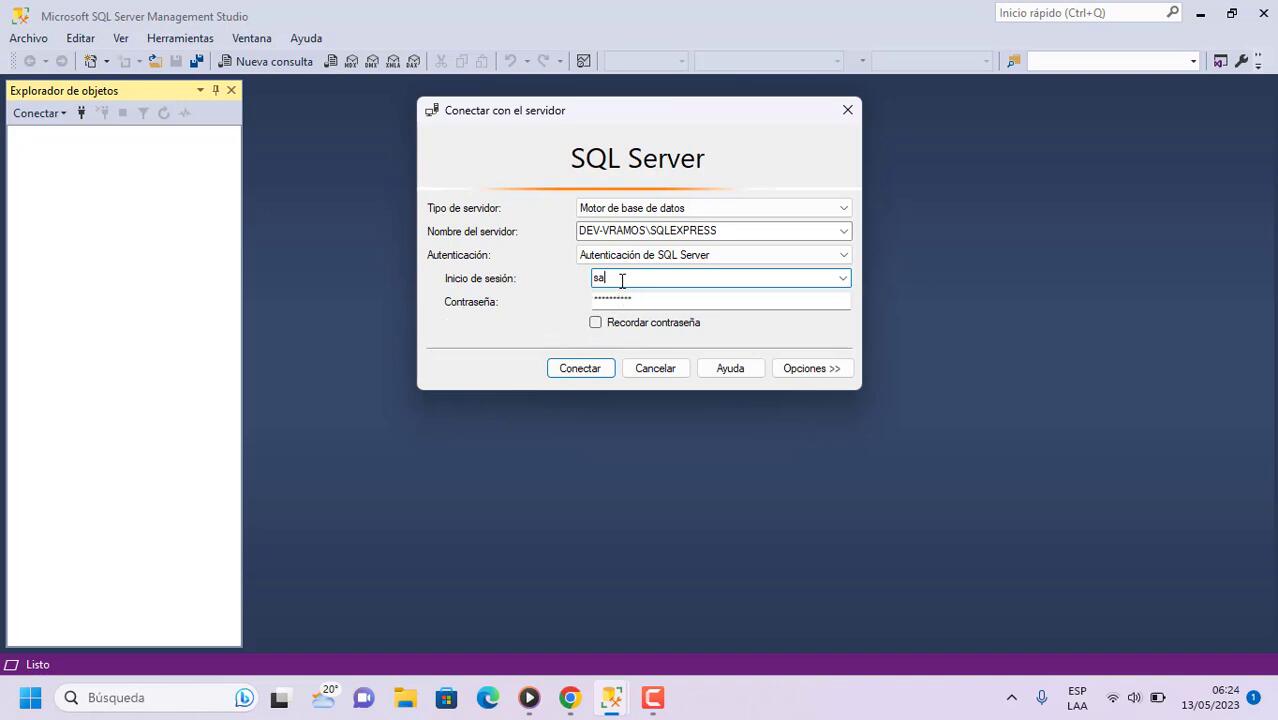Screen dimensions: 1278x720
Task: Pin the Explorador de objetos panel
Action: pos(215,90)
